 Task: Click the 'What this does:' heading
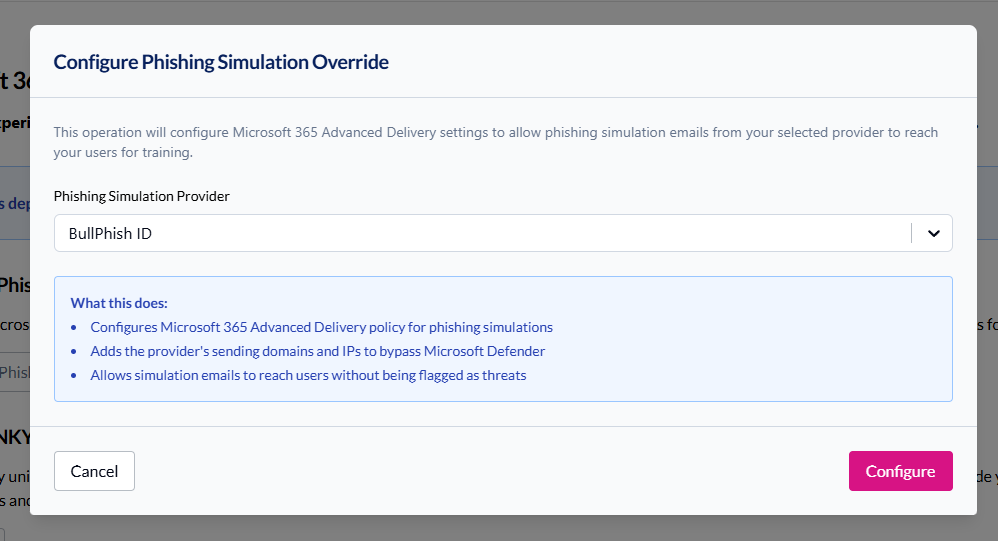tap(119, 303)
